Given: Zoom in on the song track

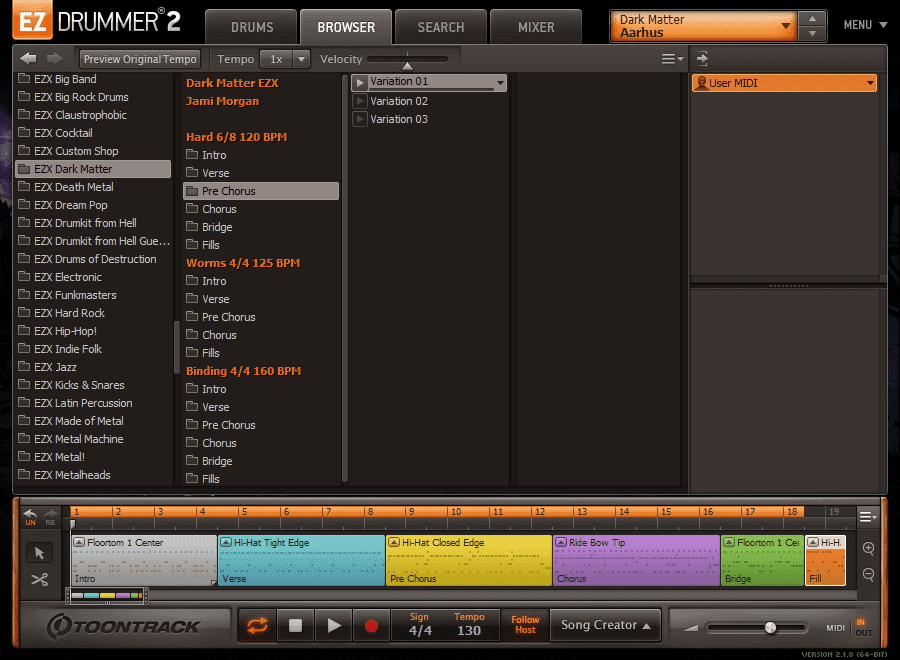Looking at the screenshot, I should (868, 548).
